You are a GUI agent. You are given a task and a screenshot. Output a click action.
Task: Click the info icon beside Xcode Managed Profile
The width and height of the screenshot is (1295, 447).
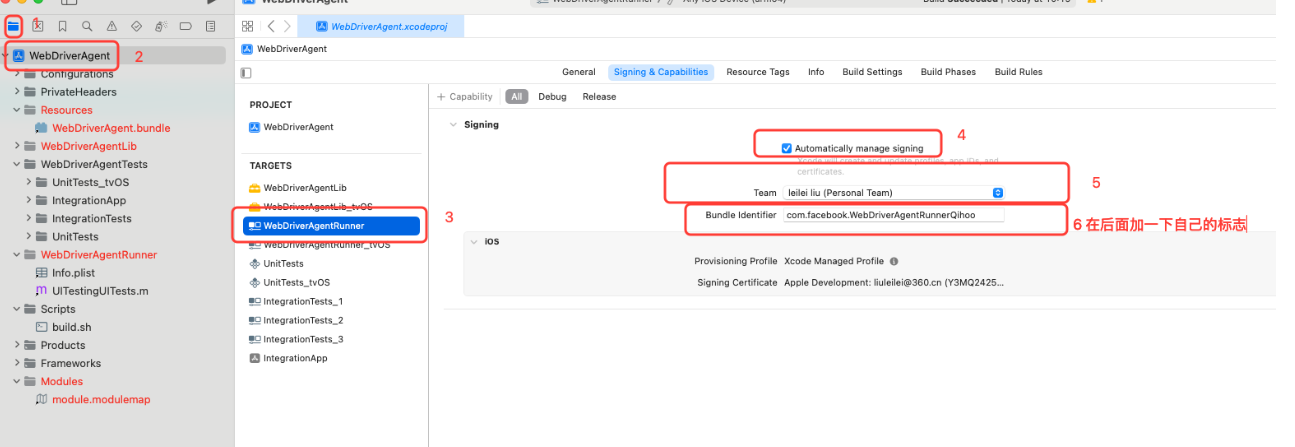(x=894, y=261)
